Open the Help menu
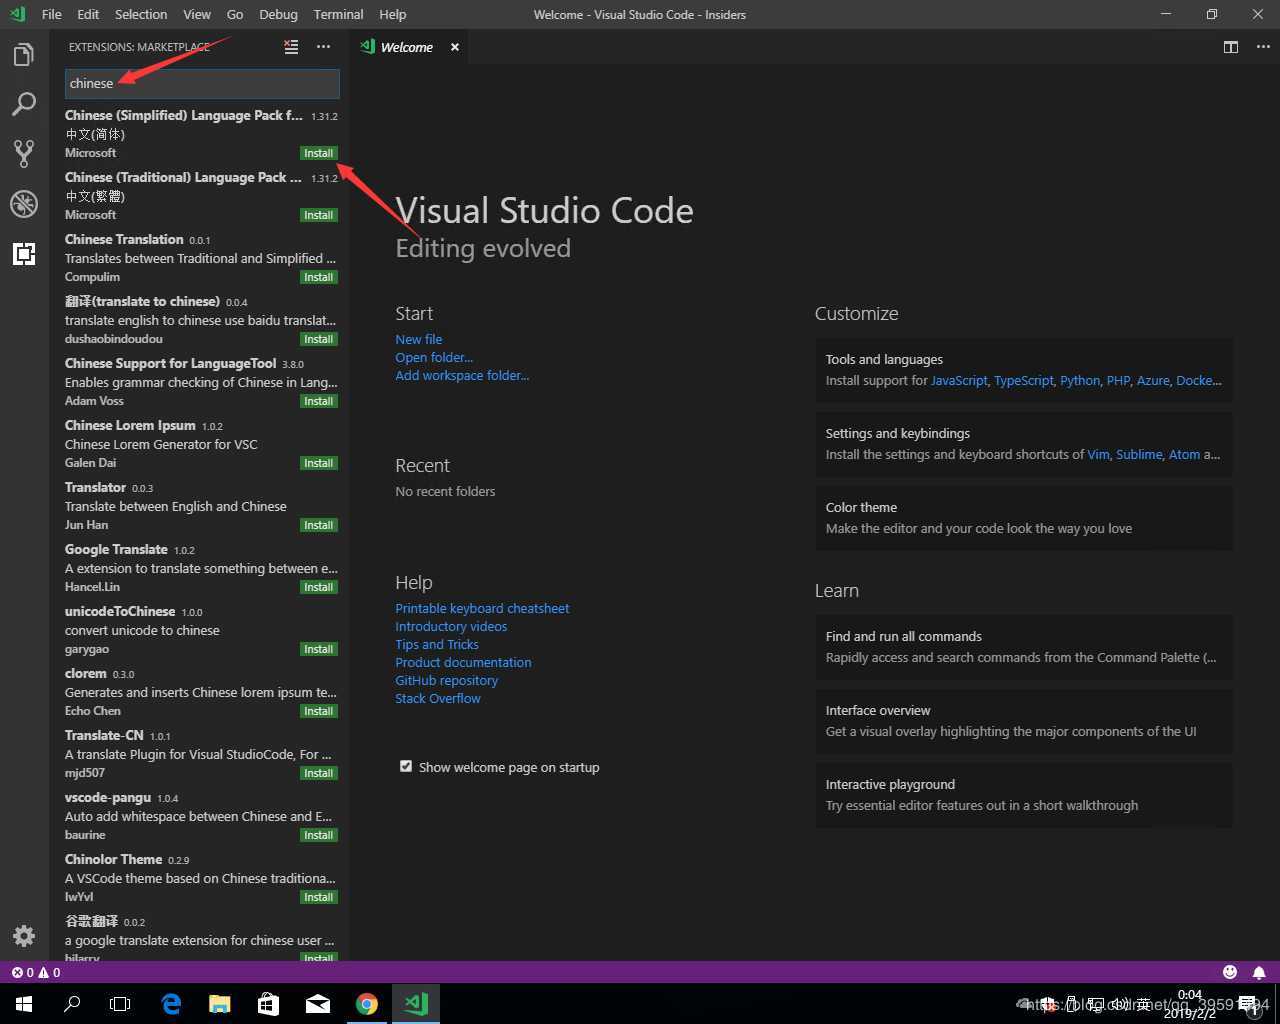Viewport: 1280px width, 1024px height. [393, 14]
